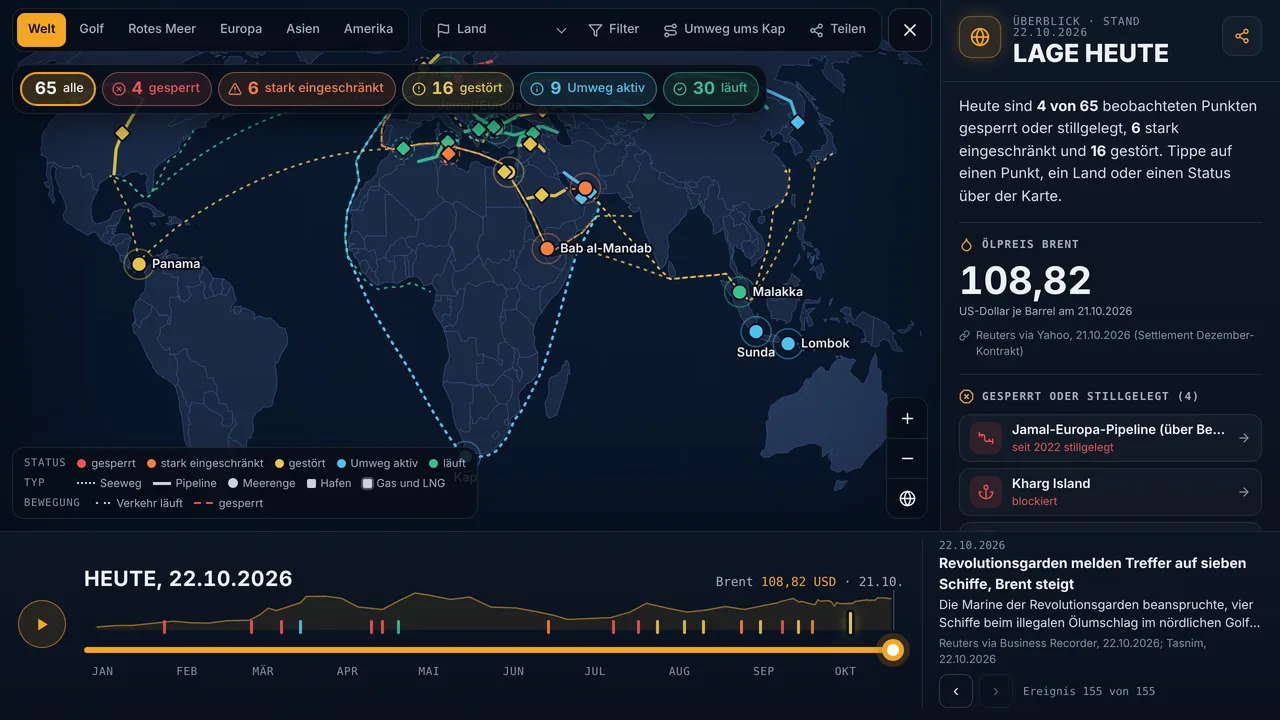Image resolution: width=1280 pixels, height=720 pixels.
Task: Filter by 9 Umweg aktiv status
Action: (588, 88)
